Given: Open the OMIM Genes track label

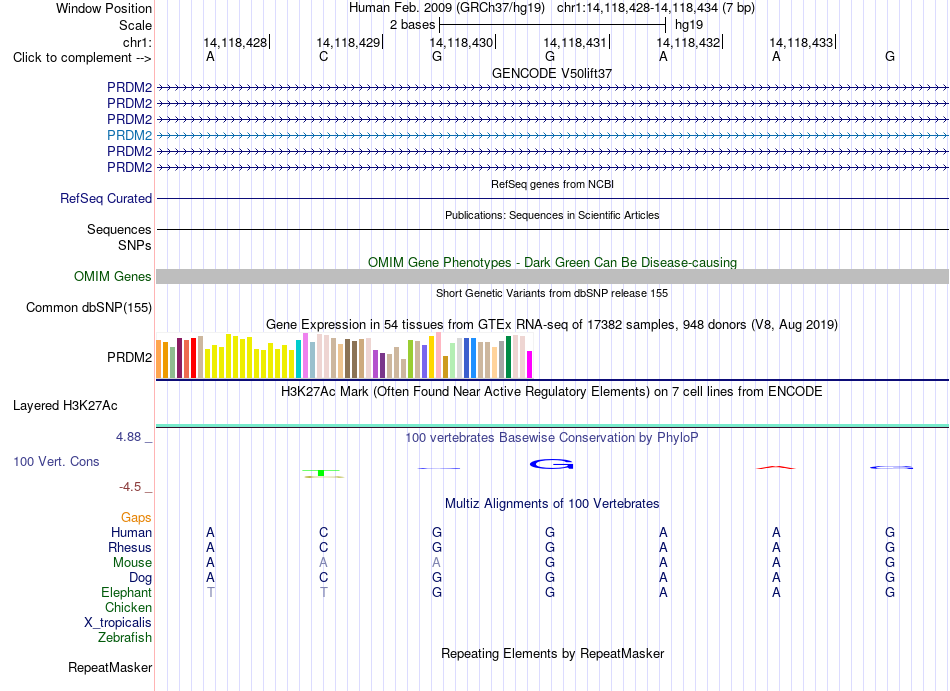Looking at the screenshot, I should [x=113, y=277].
